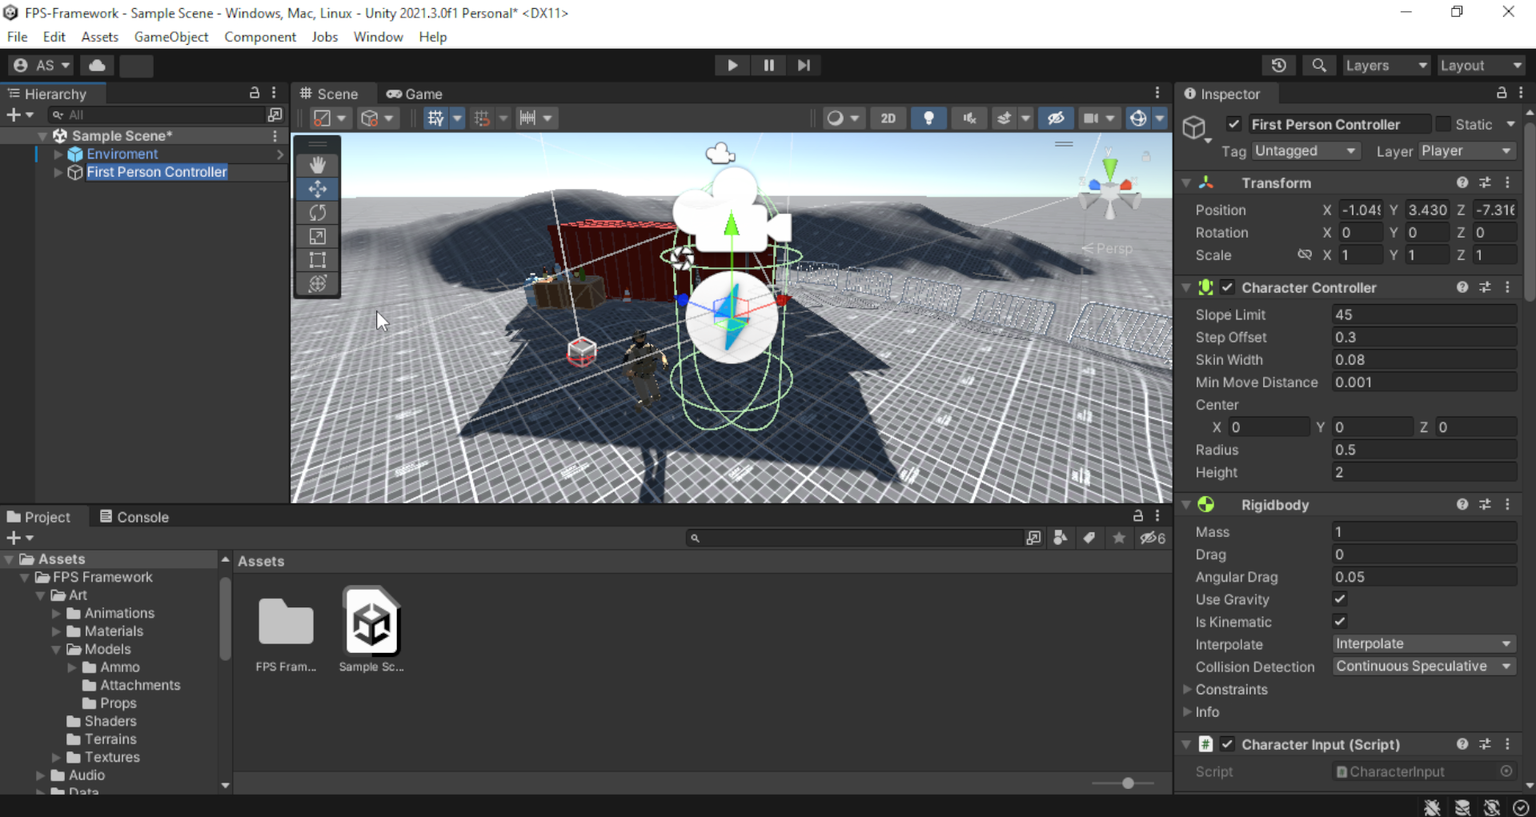Image resolution: width=1536 pixels, height=817 pixels.
Task: Open the Layout dropdown
Action: coord(1481,65)
